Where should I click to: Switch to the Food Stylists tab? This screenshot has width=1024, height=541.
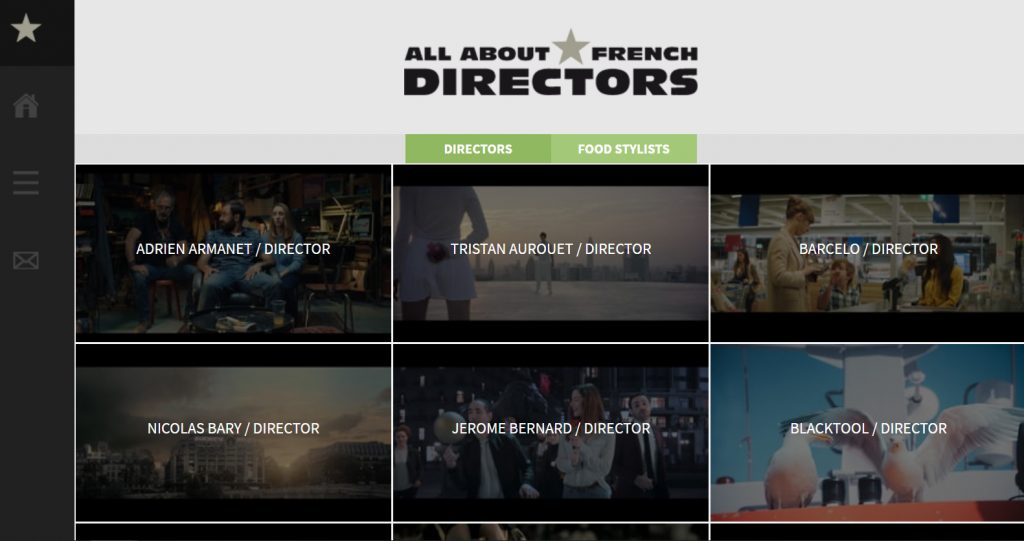pyautogui.click(x=624, y=149)
